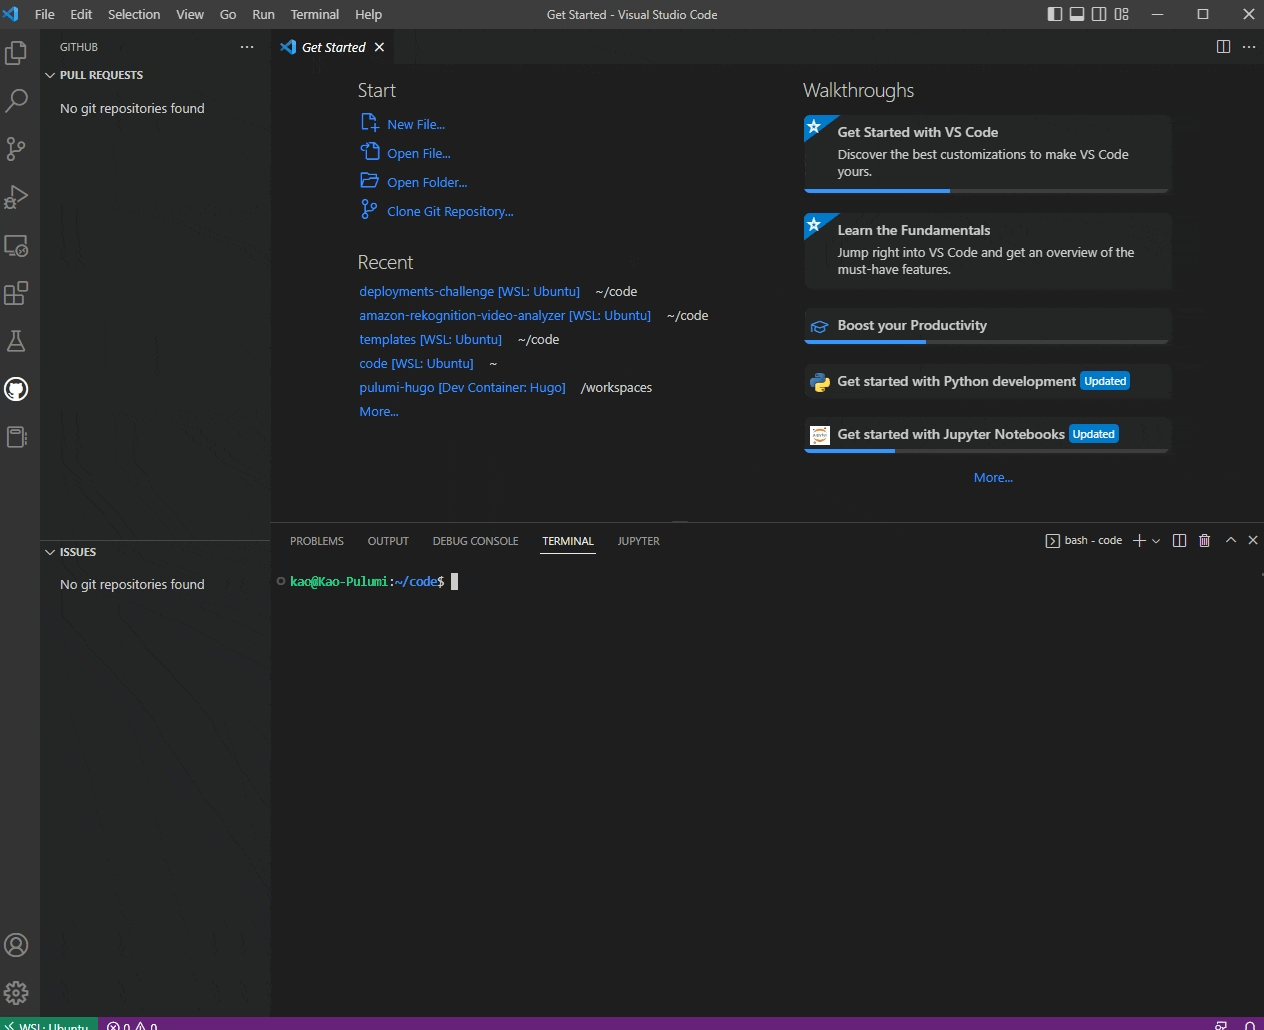
Task: Select the Get Started editor tab
Action: pyautogui.click(x=333, y=47)
